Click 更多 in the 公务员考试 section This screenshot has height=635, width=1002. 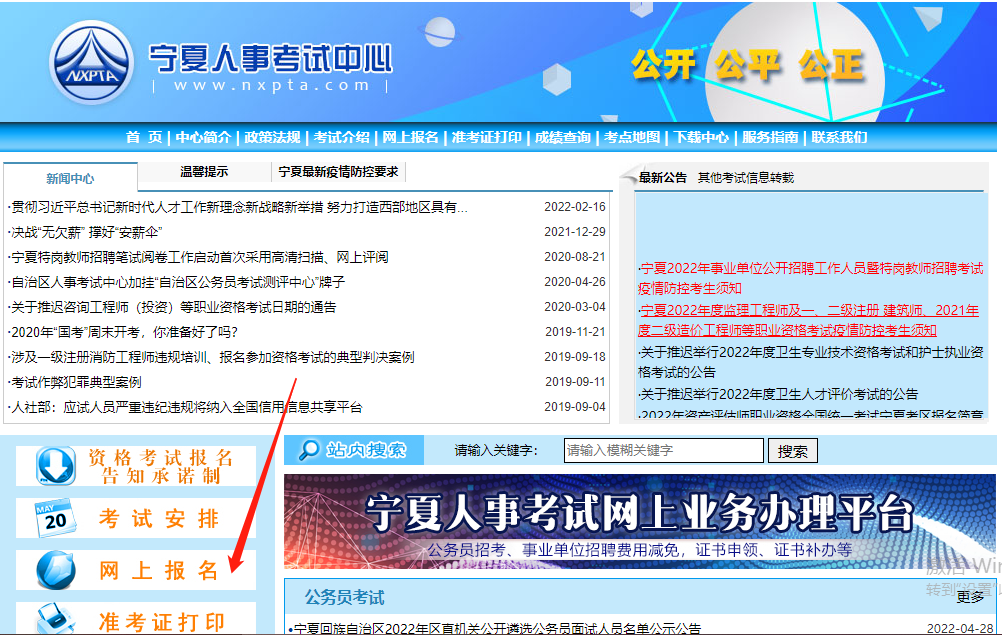tap(970, 597)
